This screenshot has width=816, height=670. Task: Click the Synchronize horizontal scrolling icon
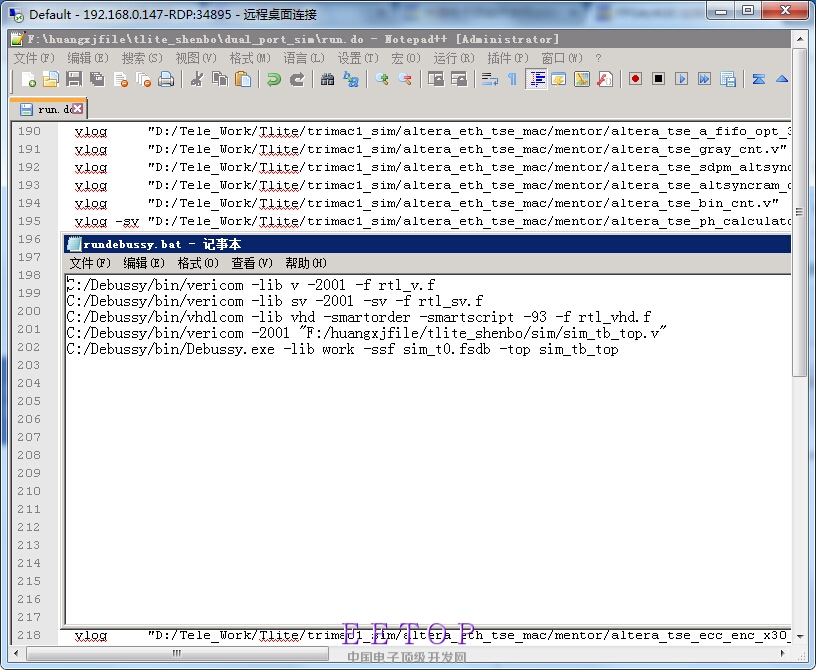(x=458, y=79)
